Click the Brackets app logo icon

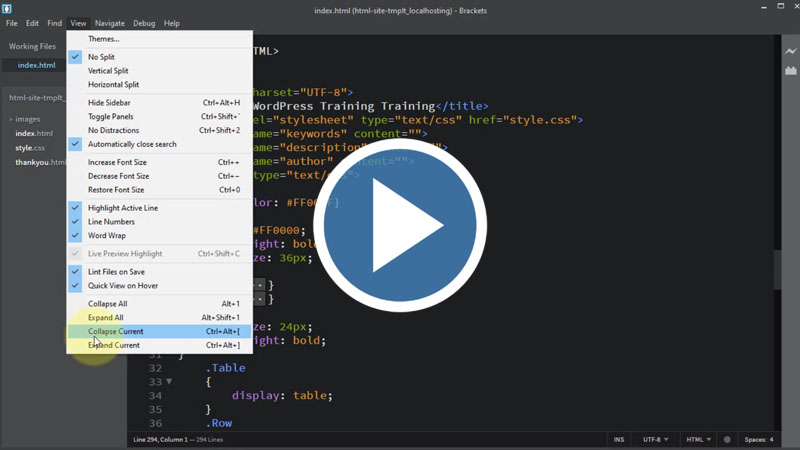(x=8, y=9)
